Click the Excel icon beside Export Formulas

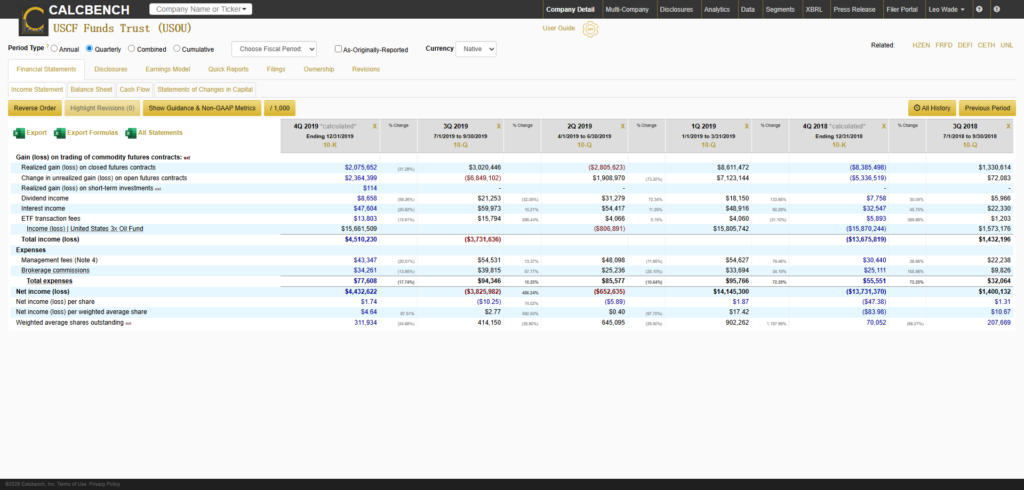click(x=58, y=133)
